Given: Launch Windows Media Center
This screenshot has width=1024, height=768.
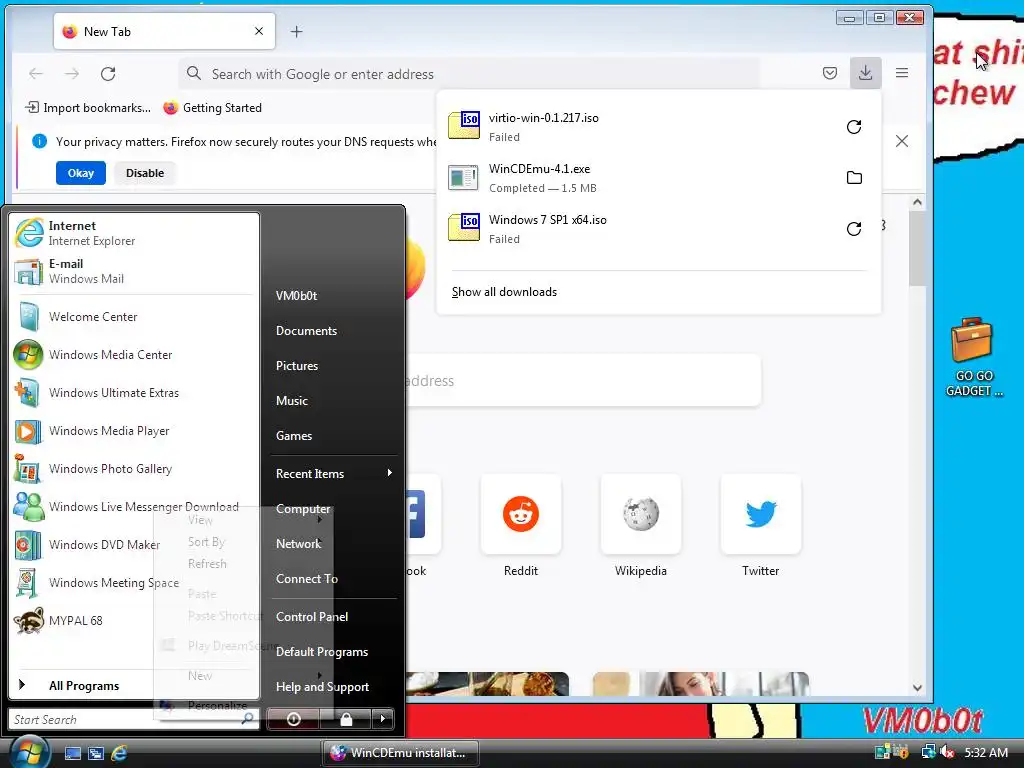Looking at the screenshot, I should (x=135, y=355).
